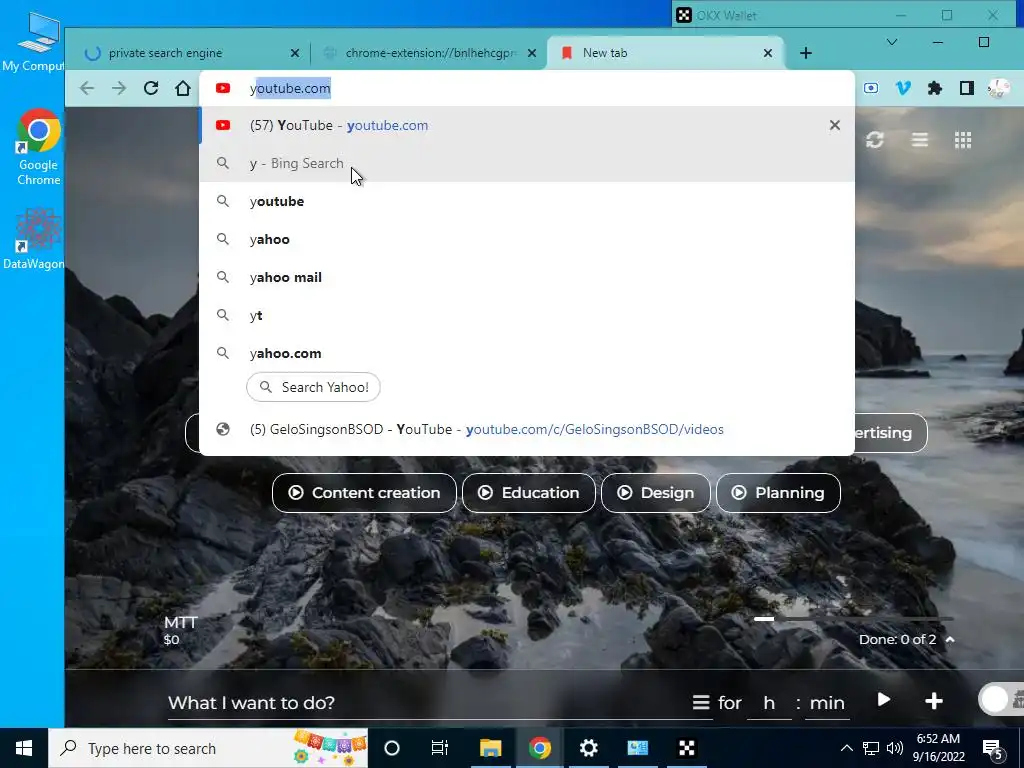
Task: Remove the YouTube suggestion with X
Action: (x=835, y=125)
